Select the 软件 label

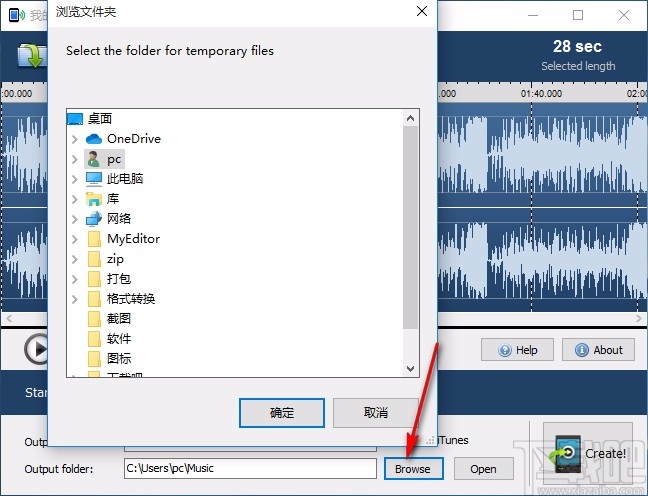click(119, 339)
